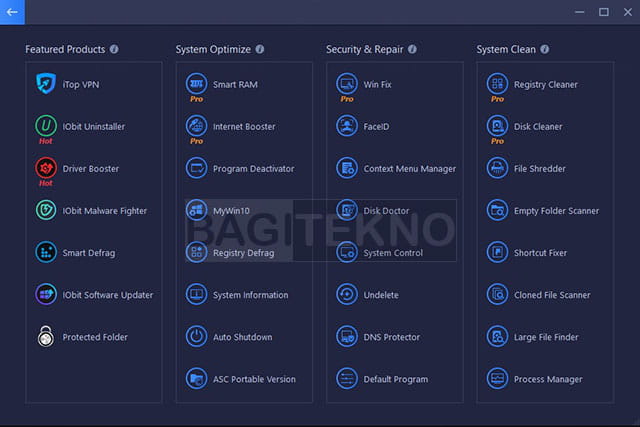
Task: Open the File Shredder icon
Action: pyautogui.click(x=497, y=168)
